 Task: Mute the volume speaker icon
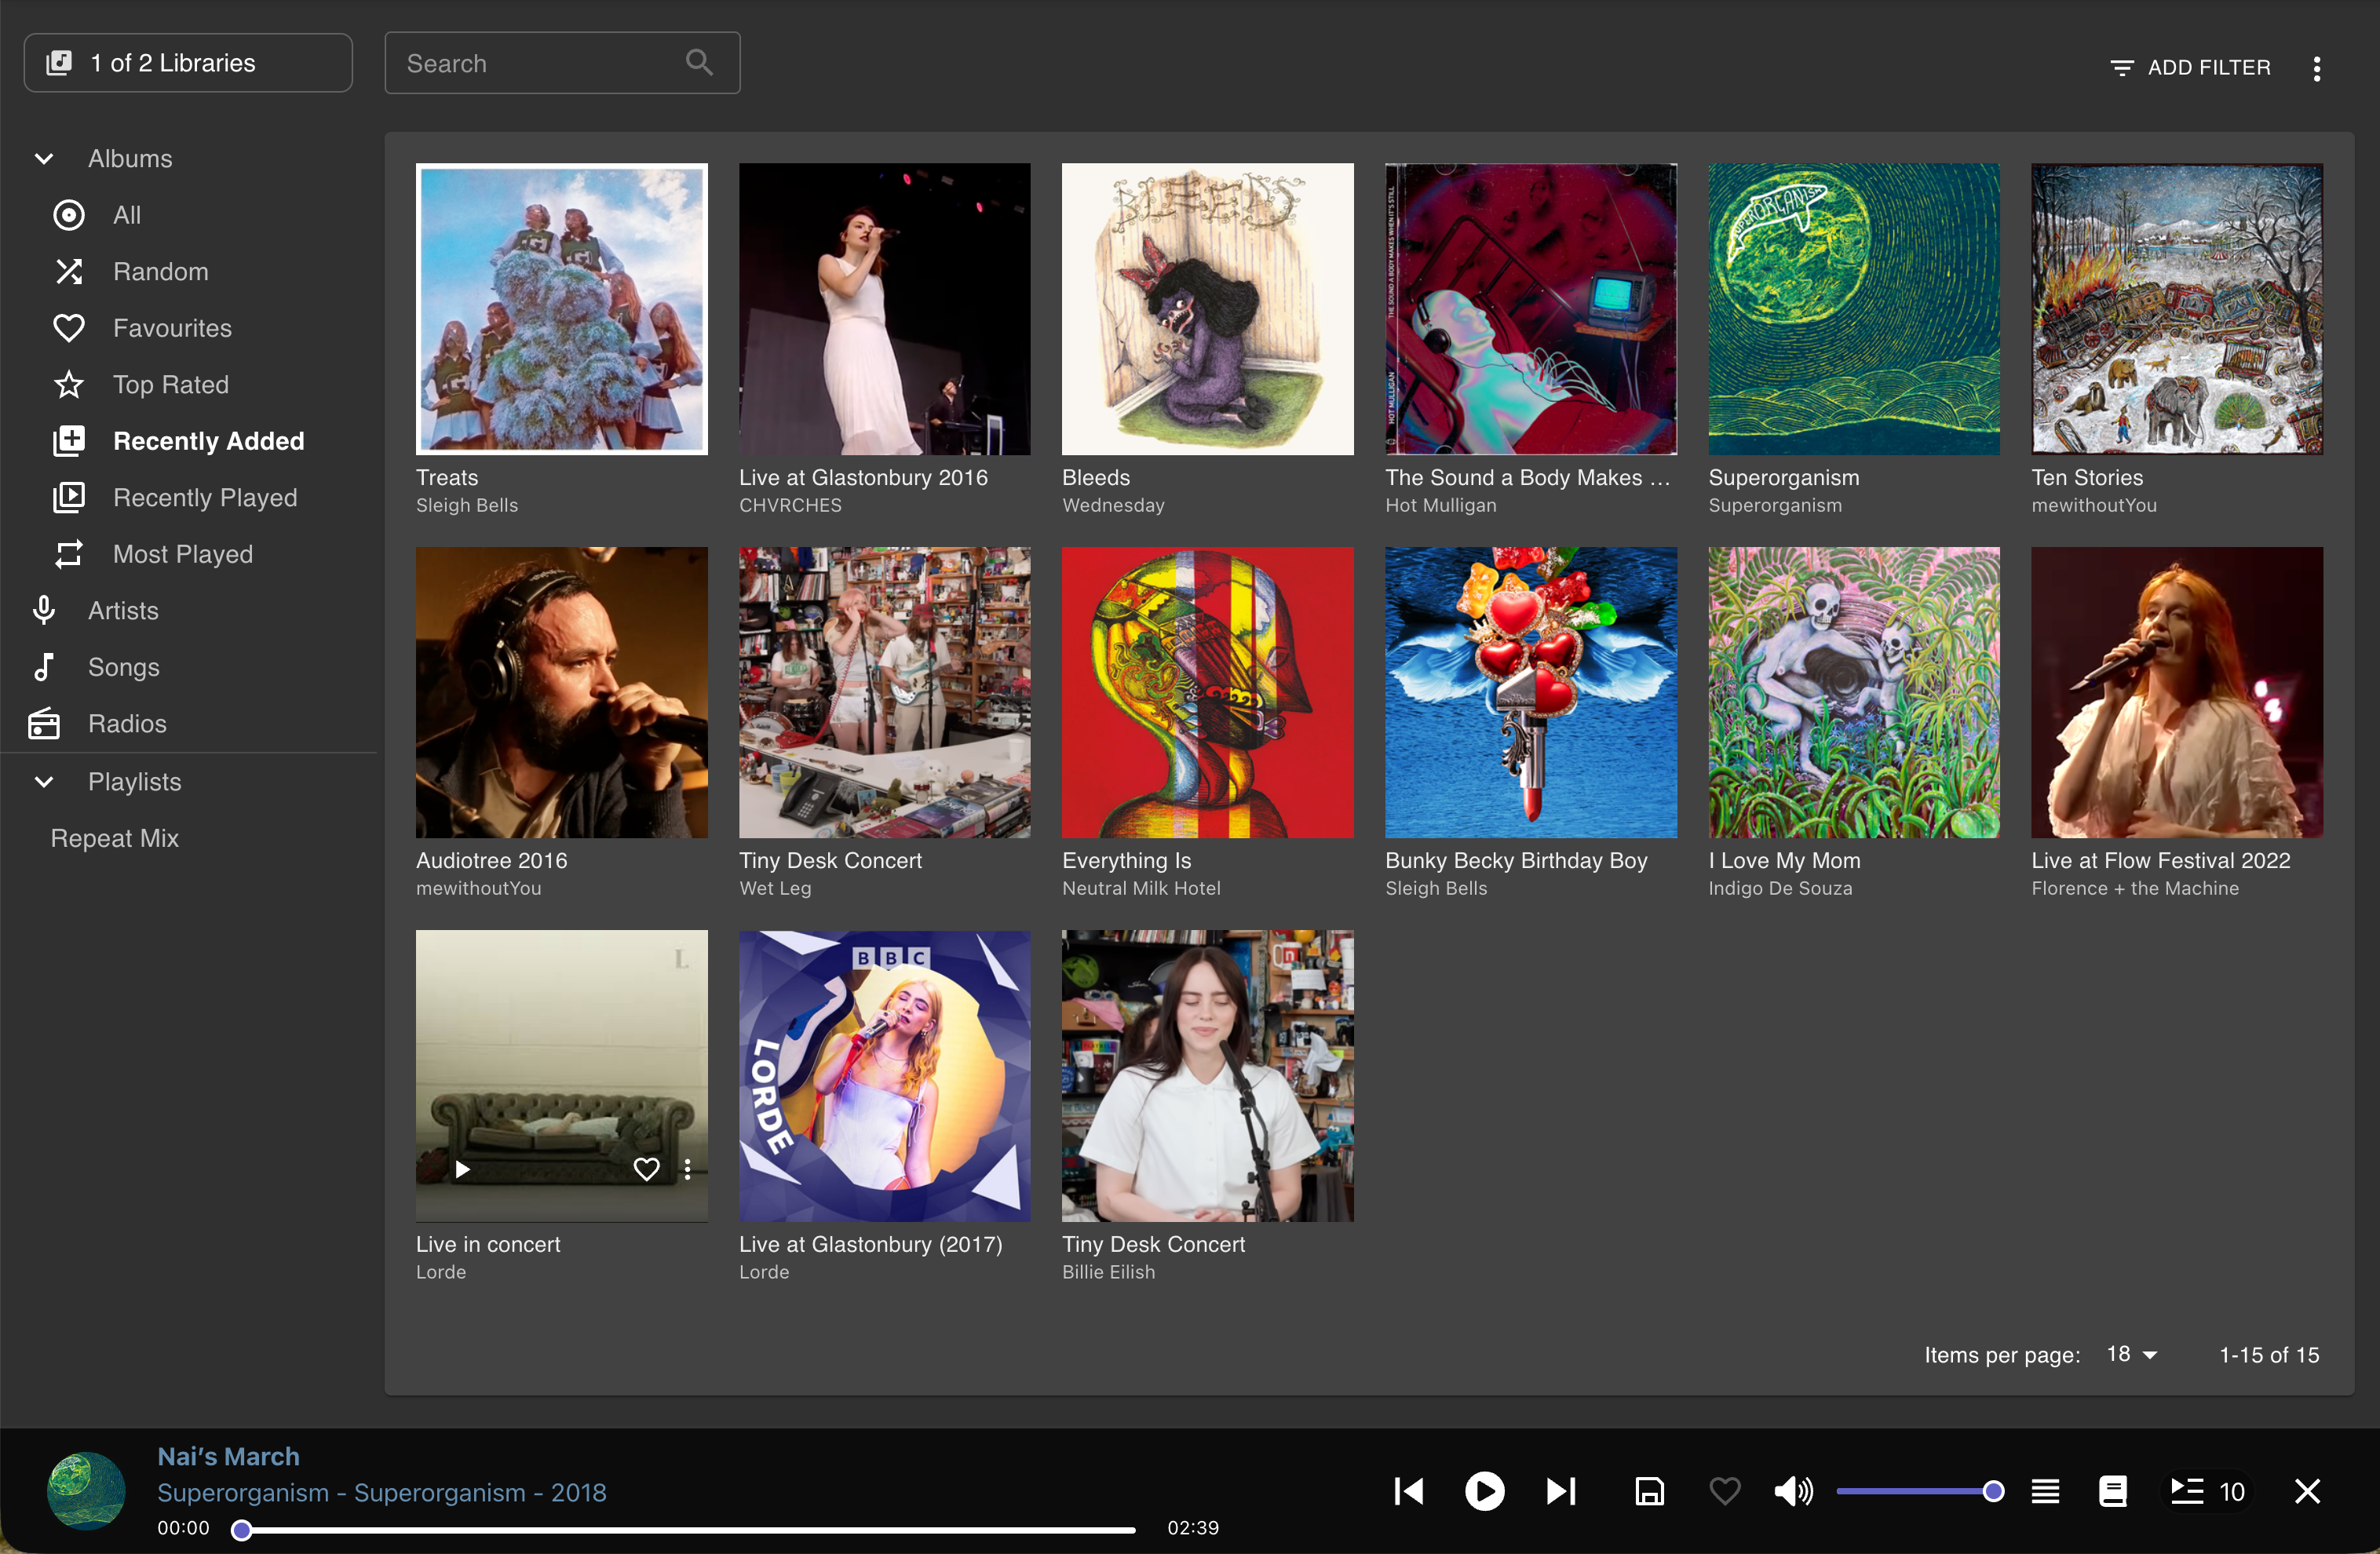(x=1792, y=1491)
